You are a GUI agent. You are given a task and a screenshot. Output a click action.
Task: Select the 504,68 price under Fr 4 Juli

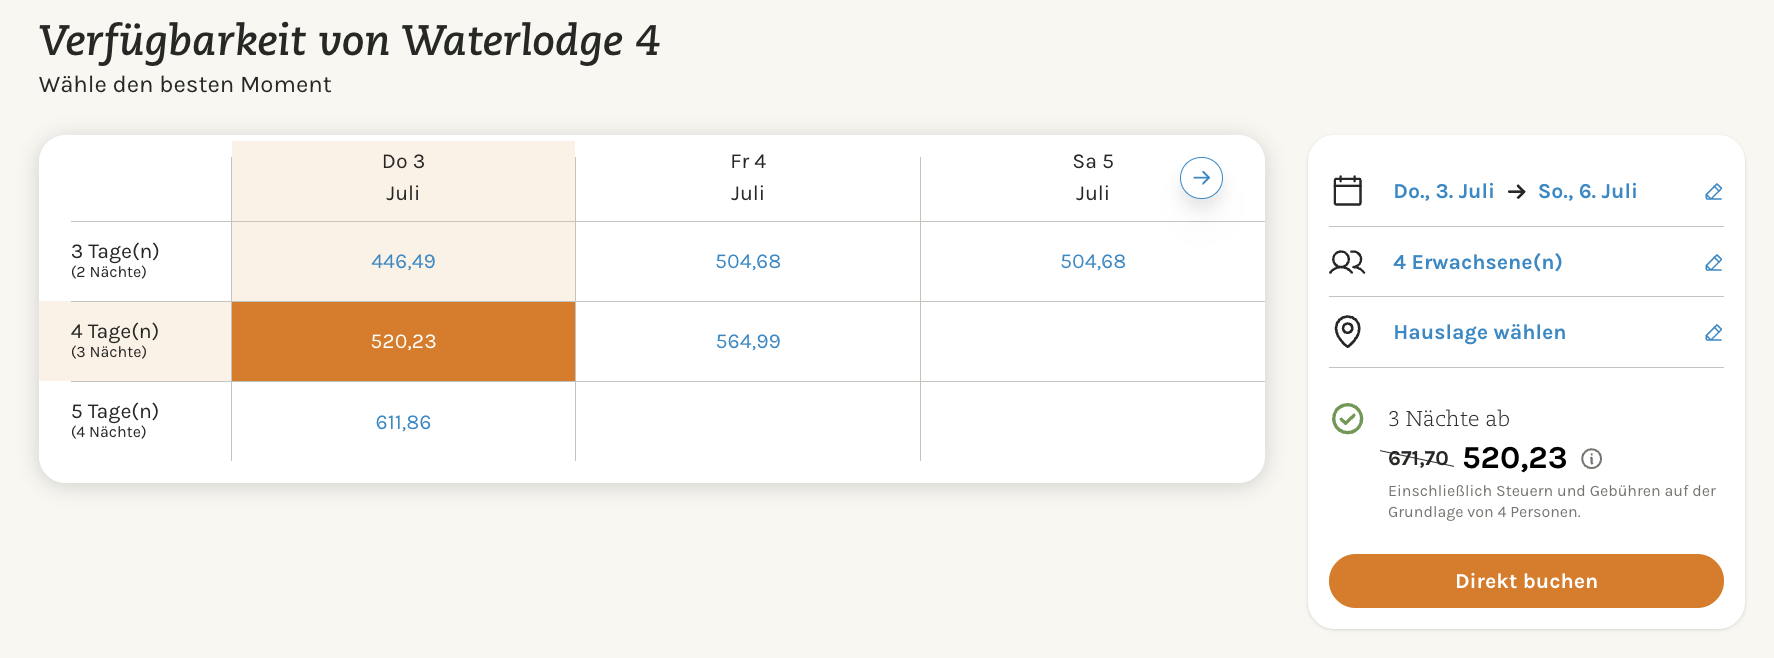[x=748, y=262]
